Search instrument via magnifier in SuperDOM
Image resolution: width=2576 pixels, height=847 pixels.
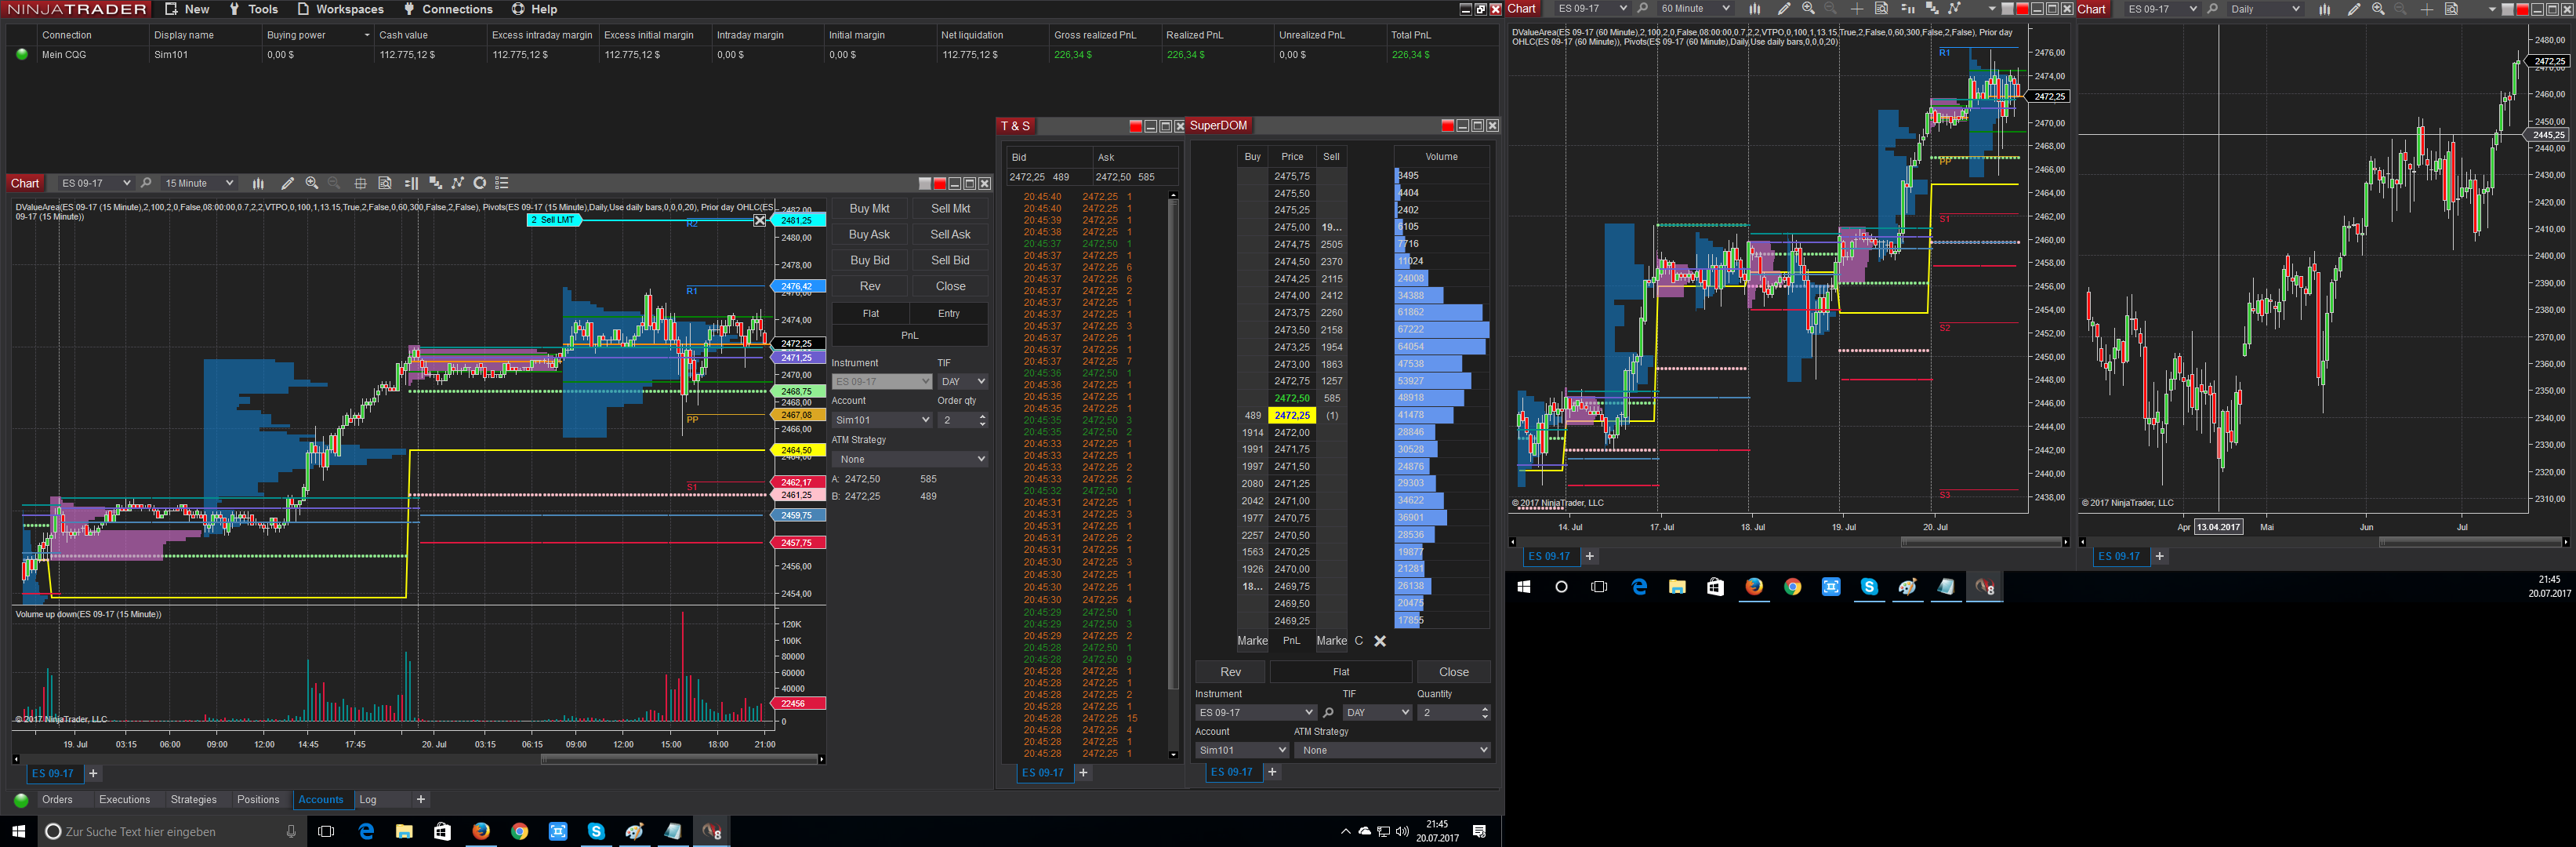[x=1328, y=712]
